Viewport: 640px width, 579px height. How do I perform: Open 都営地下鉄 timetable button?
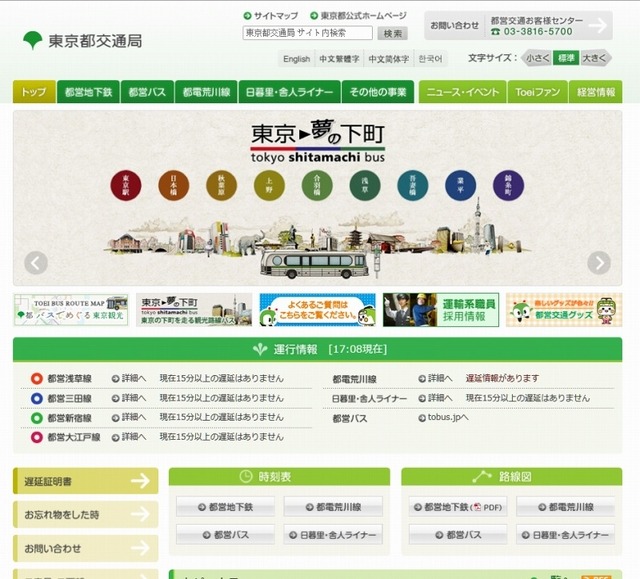tap(225, 507)
